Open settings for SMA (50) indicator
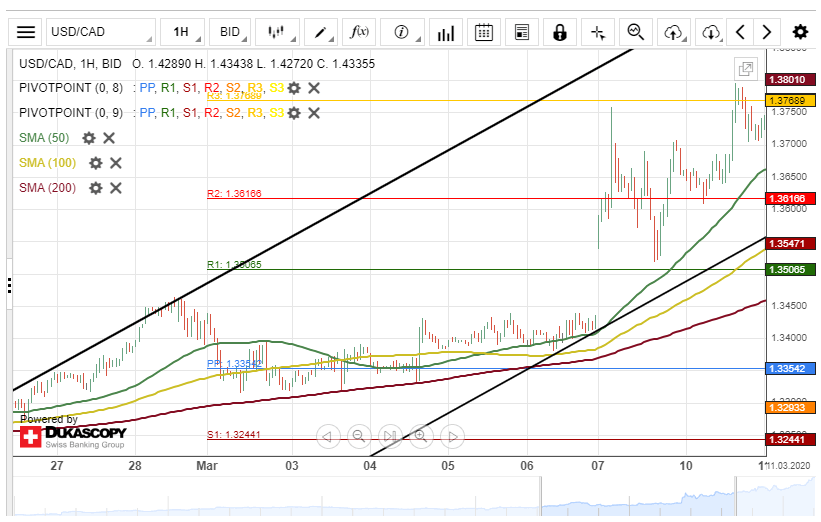The image size is (821, 522). (x=89, y=138)
